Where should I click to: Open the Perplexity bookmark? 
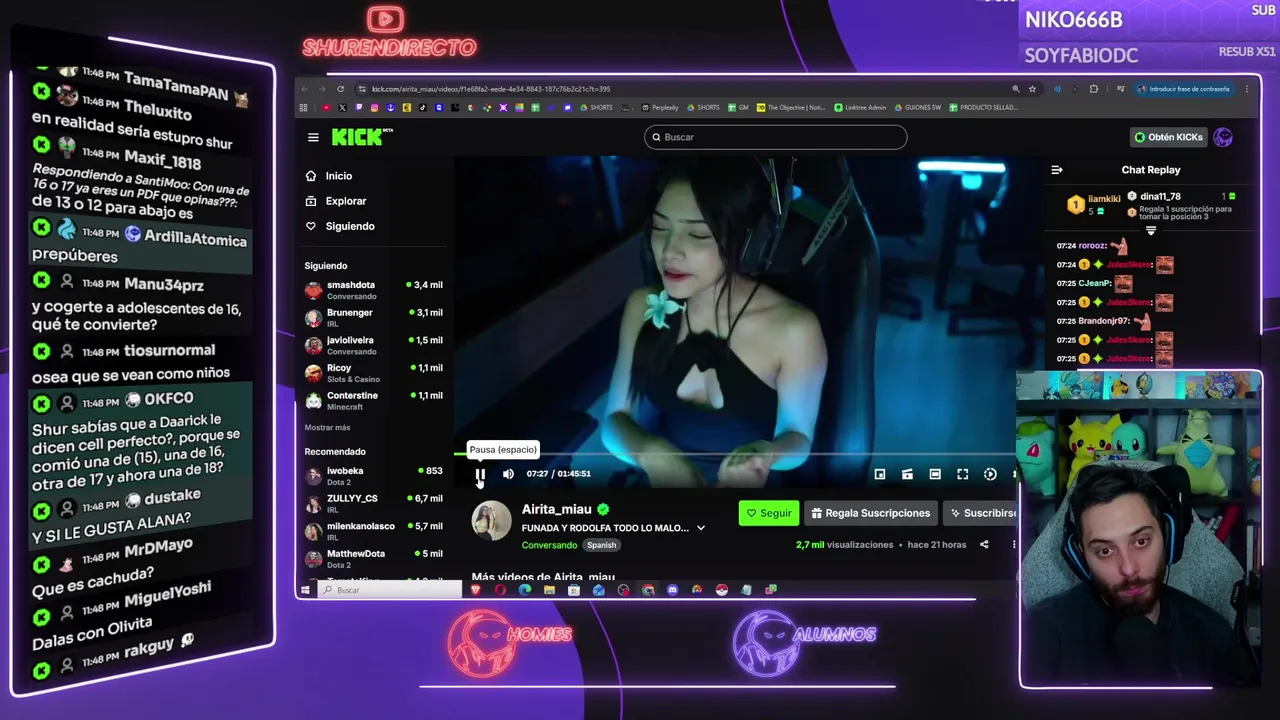click(660, 107)
